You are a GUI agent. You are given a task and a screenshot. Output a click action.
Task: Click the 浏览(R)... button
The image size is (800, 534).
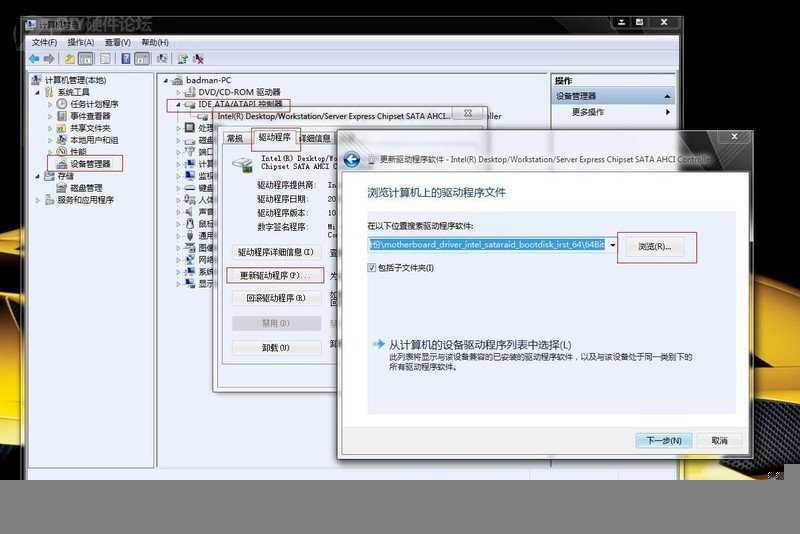click(x=655, y=247)
